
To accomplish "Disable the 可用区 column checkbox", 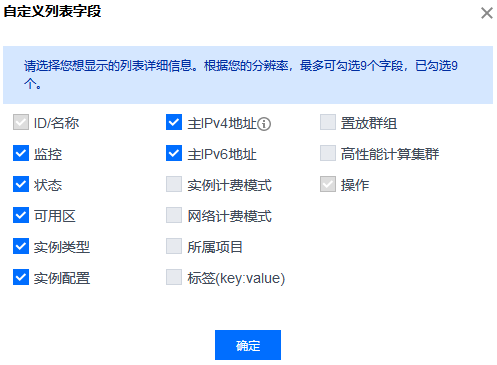I will pyautogui.click(x=21, y=215).
